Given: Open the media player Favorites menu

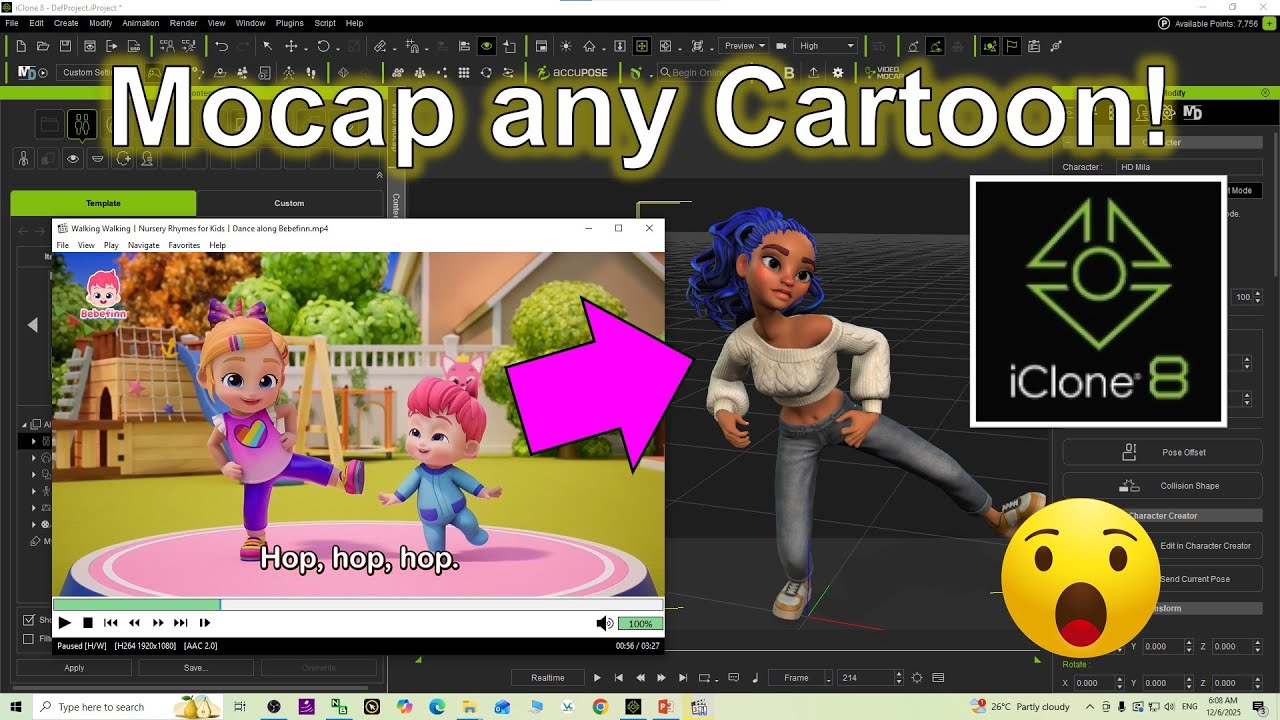Looking at the screenshot, I should 184,245.
